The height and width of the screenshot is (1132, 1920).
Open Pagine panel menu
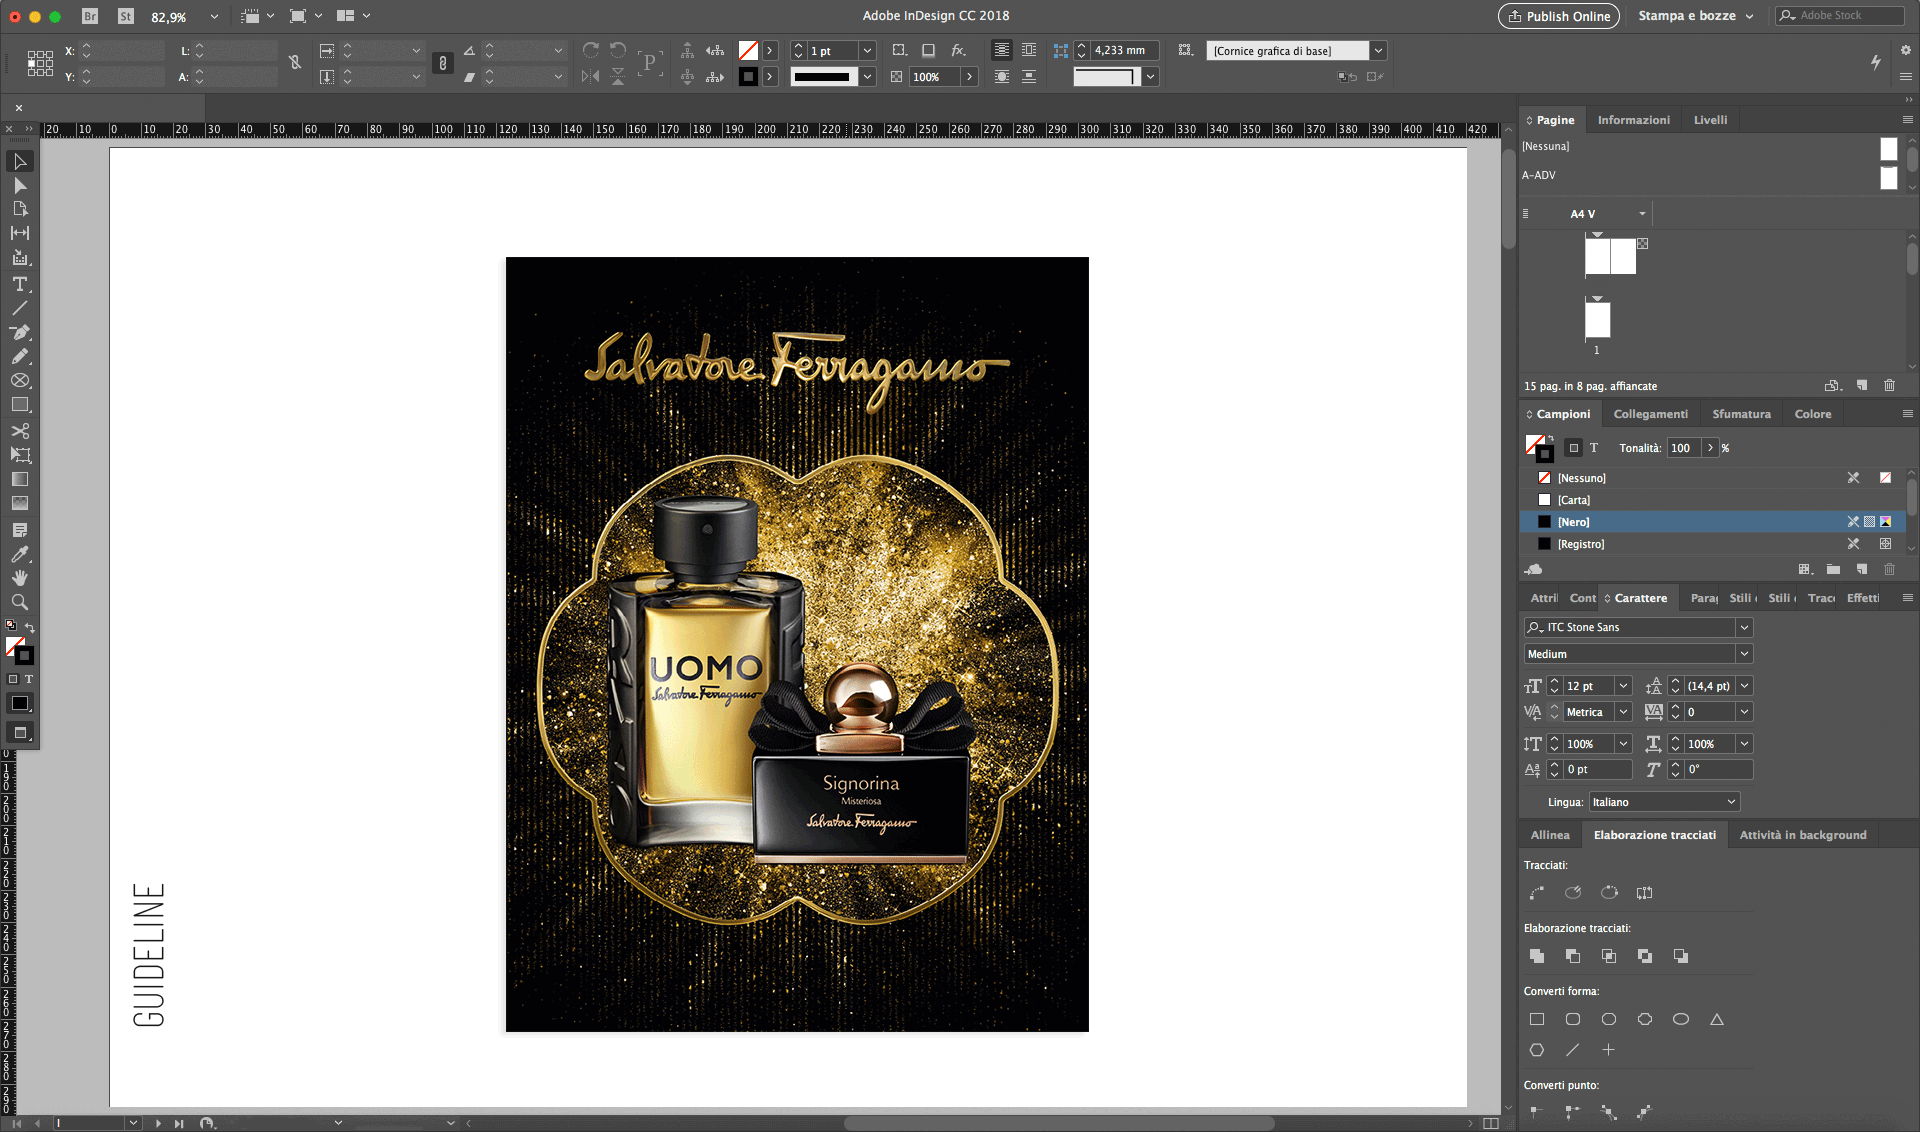(1907, 120)
